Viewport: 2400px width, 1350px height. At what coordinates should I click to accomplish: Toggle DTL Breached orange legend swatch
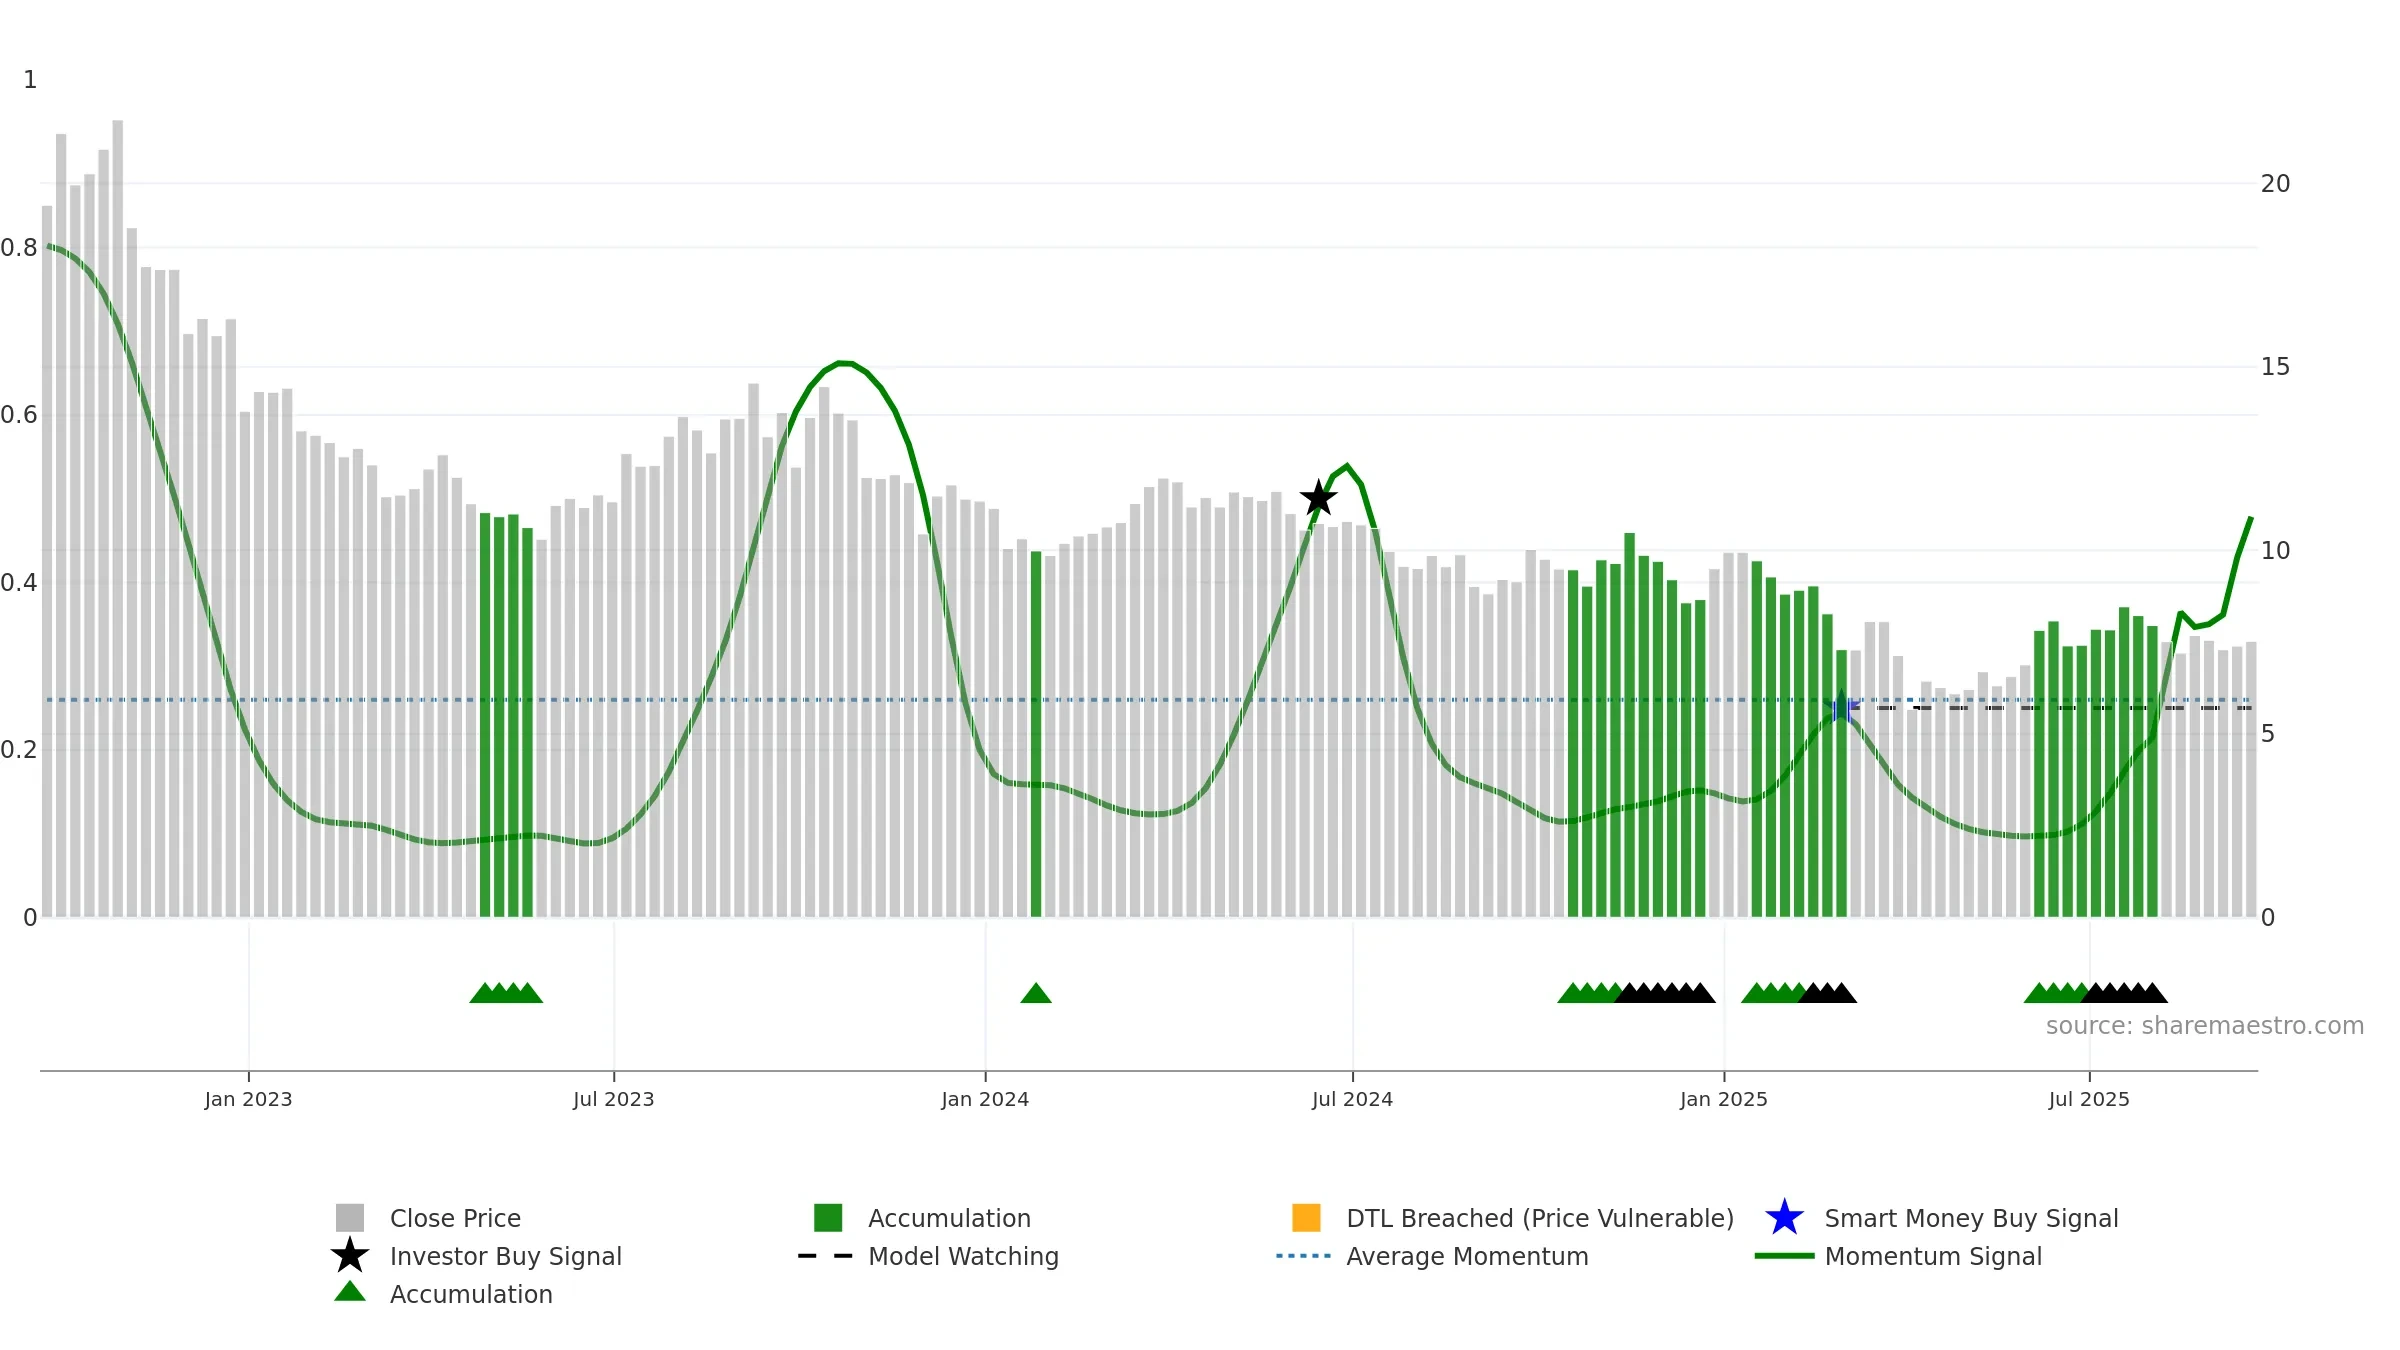(x=1306, y=1218)
